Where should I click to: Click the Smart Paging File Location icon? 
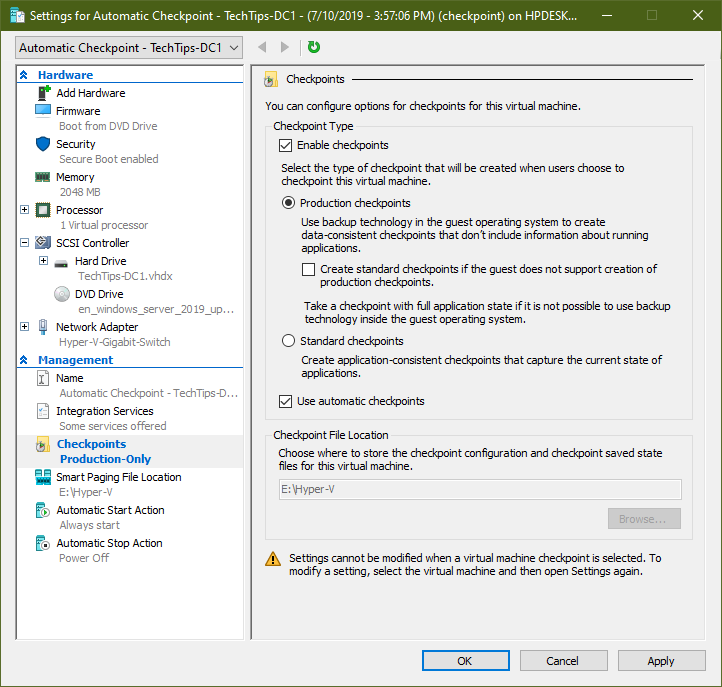point(43,477)
